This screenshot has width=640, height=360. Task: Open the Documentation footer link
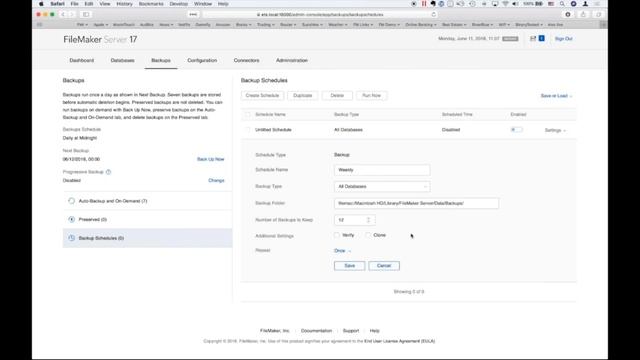(316, 331)
